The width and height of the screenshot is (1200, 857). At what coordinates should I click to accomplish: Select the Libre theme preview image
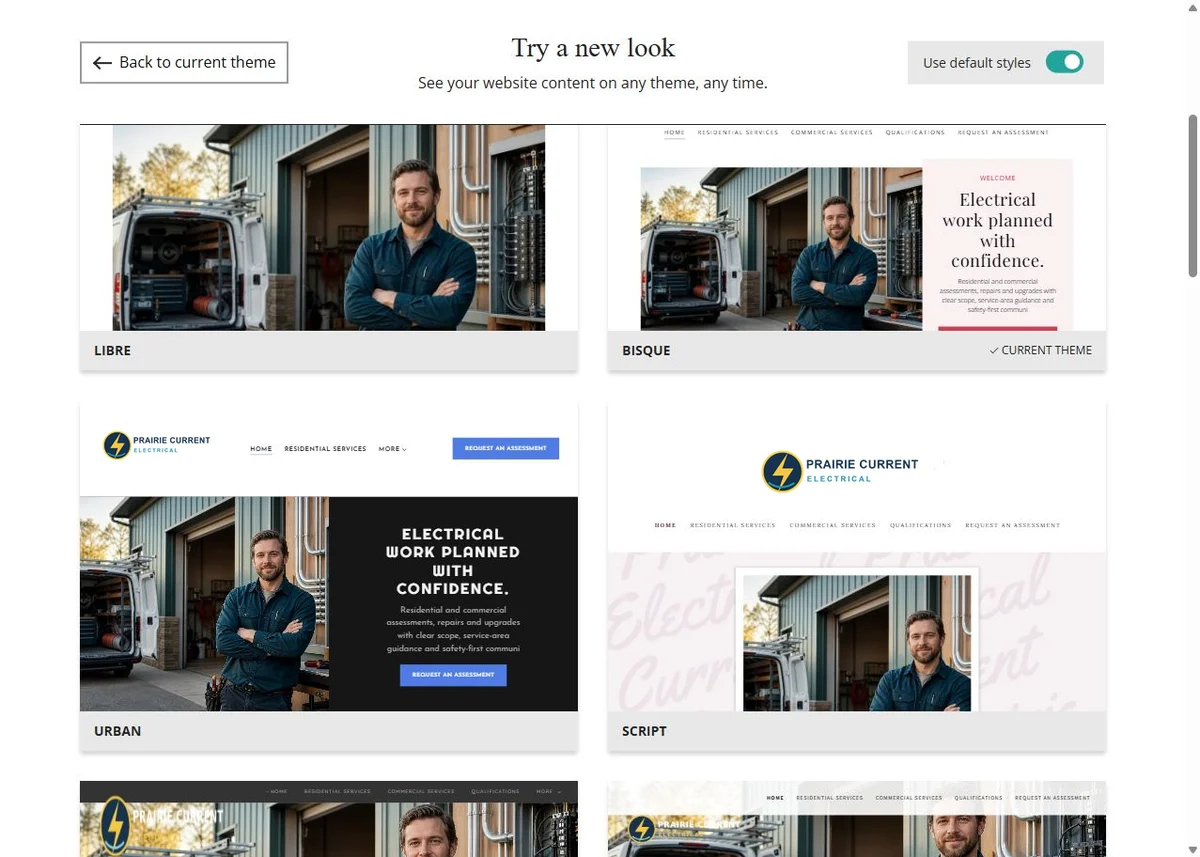tap(329, 228)
